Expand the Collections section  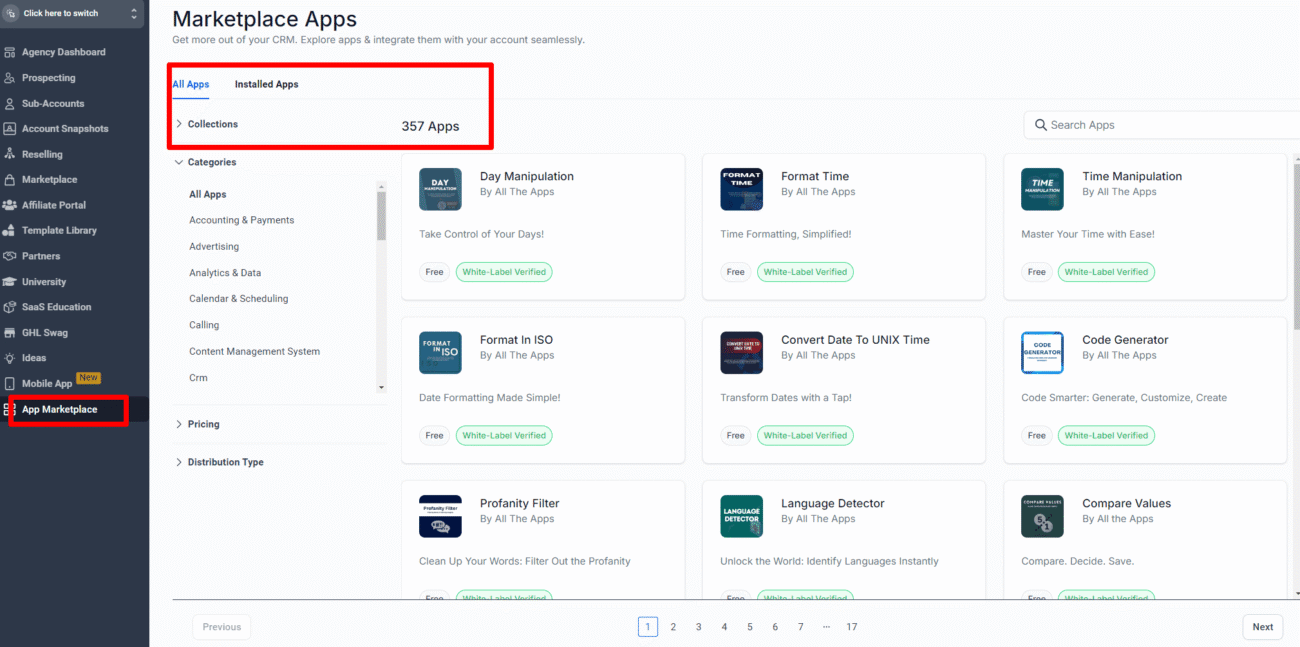(212, 123)
